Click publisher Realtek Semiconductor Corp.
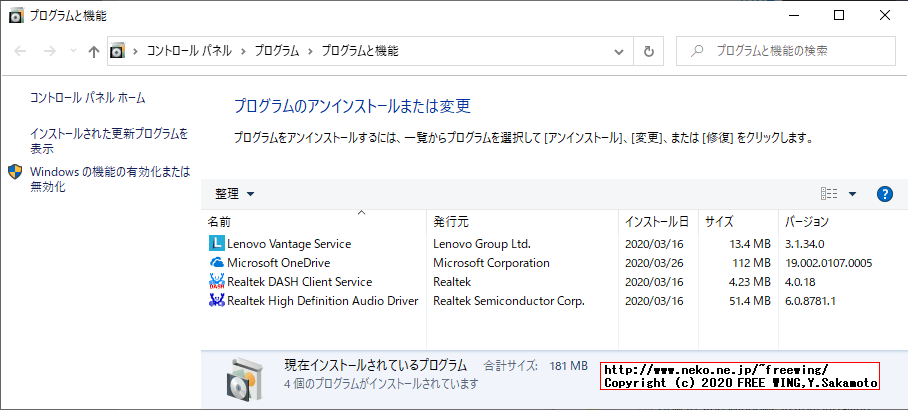The height and width of the screenshot is (410, 908). tap(509, 301)
